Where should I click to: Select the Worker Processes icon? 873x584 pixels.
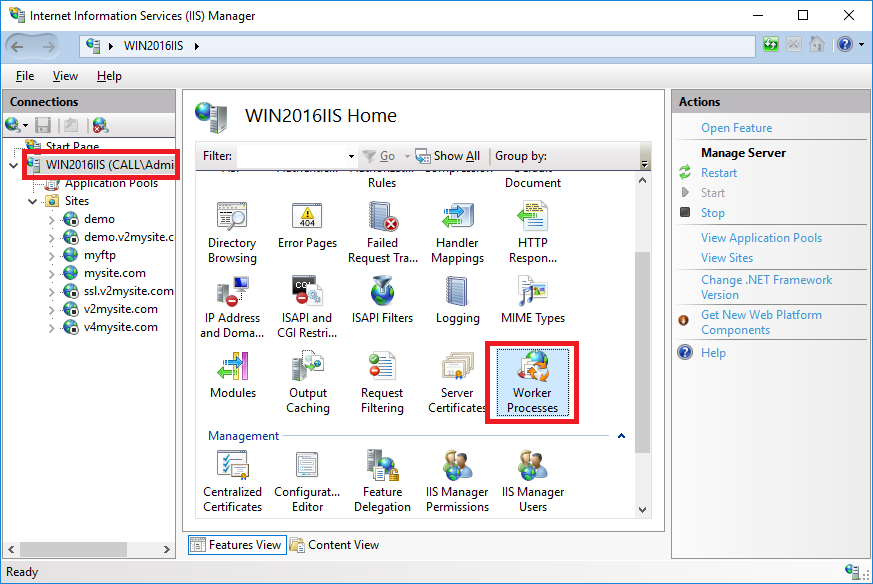pyautogui.click(x=532, y=383)
